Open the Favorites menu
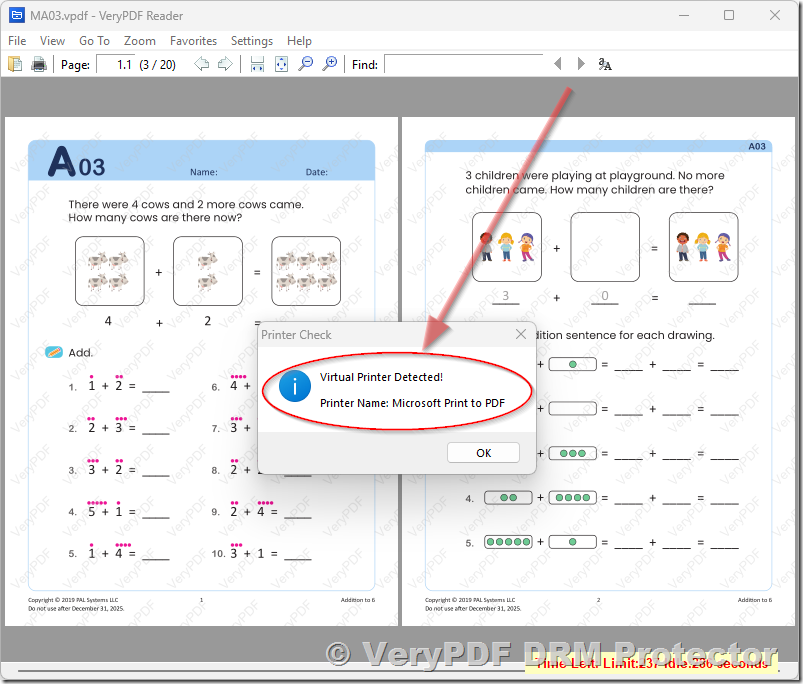The image size is (803, 684). (193, 40)
